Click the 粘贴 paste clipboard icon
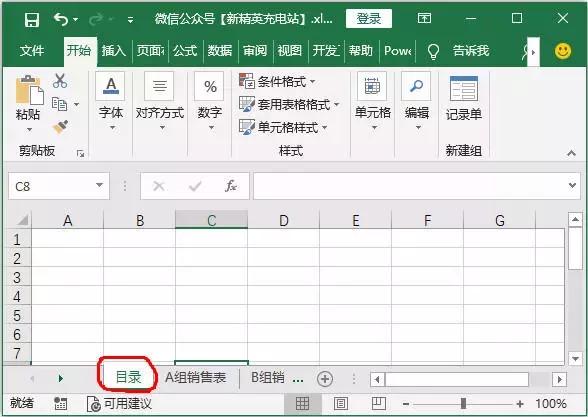The image size is (588, 417). [30, 90]
